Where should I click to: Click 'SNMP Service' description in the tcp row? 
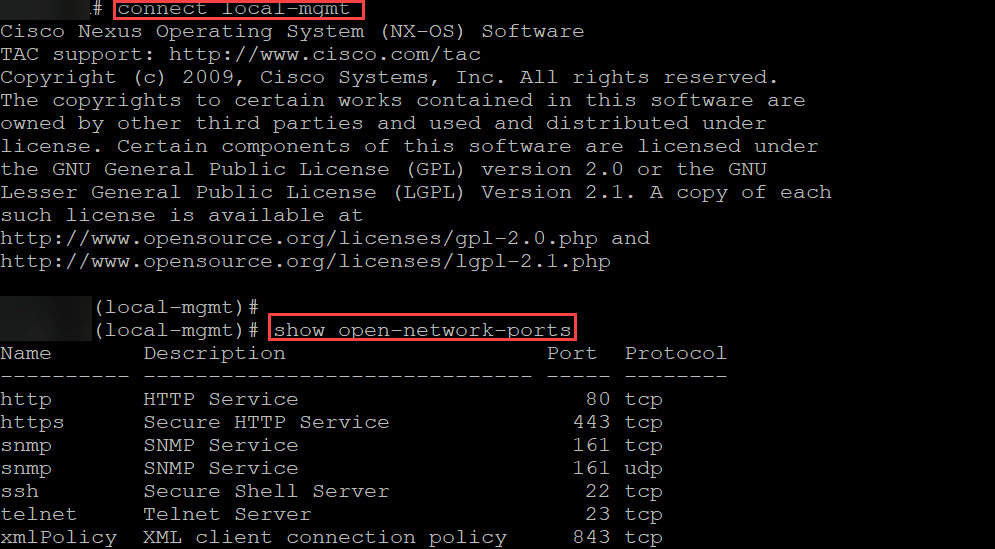click(221, 446)
